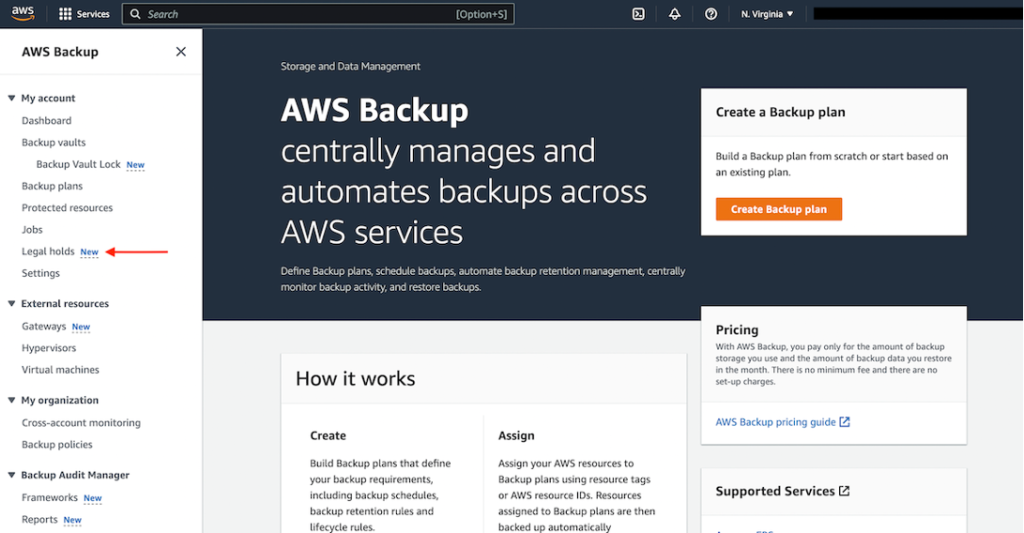Collapse the My organization section
Screen dimensions: 1024x533
[x=11, y=400]
